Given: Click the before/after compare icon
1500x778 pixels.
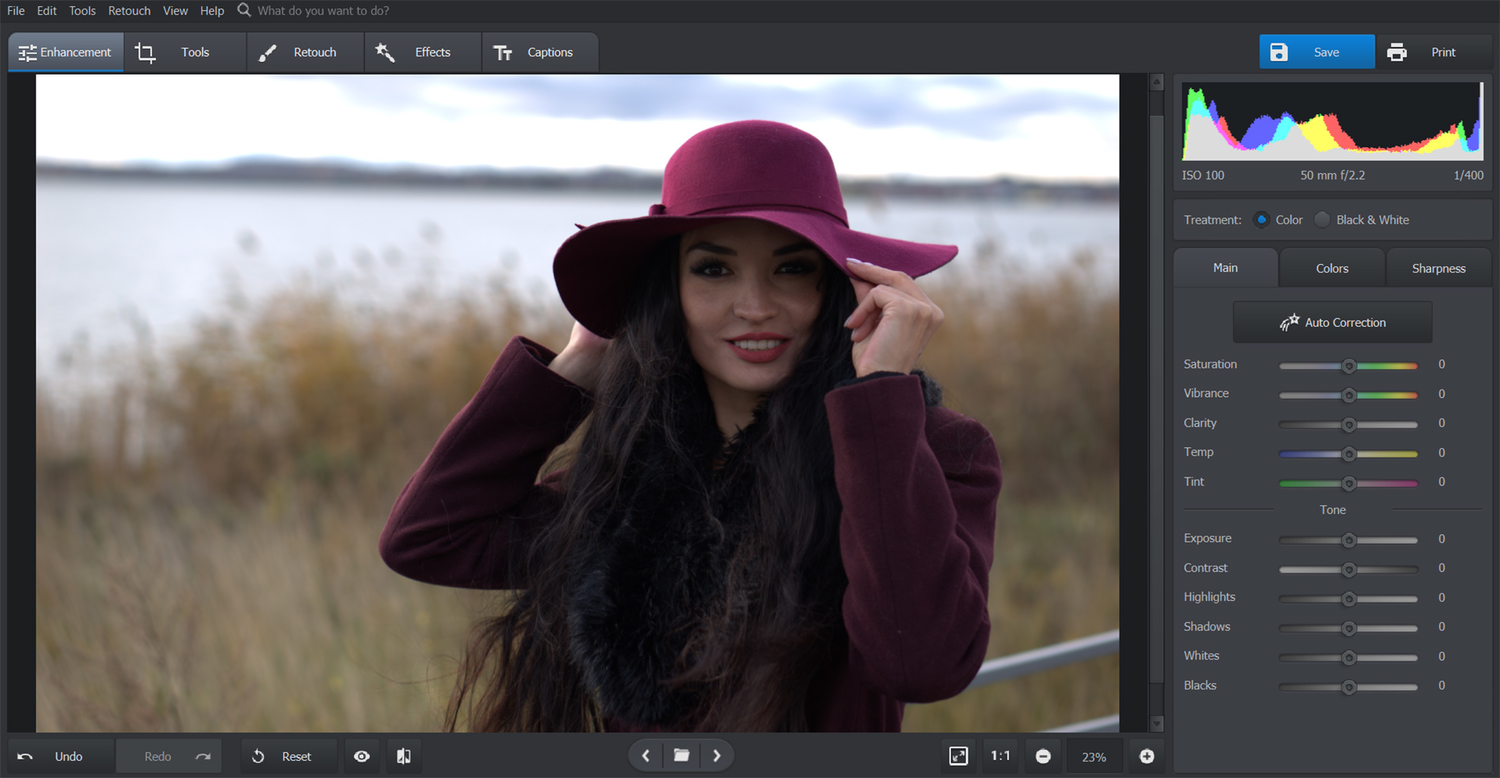Looking at the screenshot, I should point(404,756).
